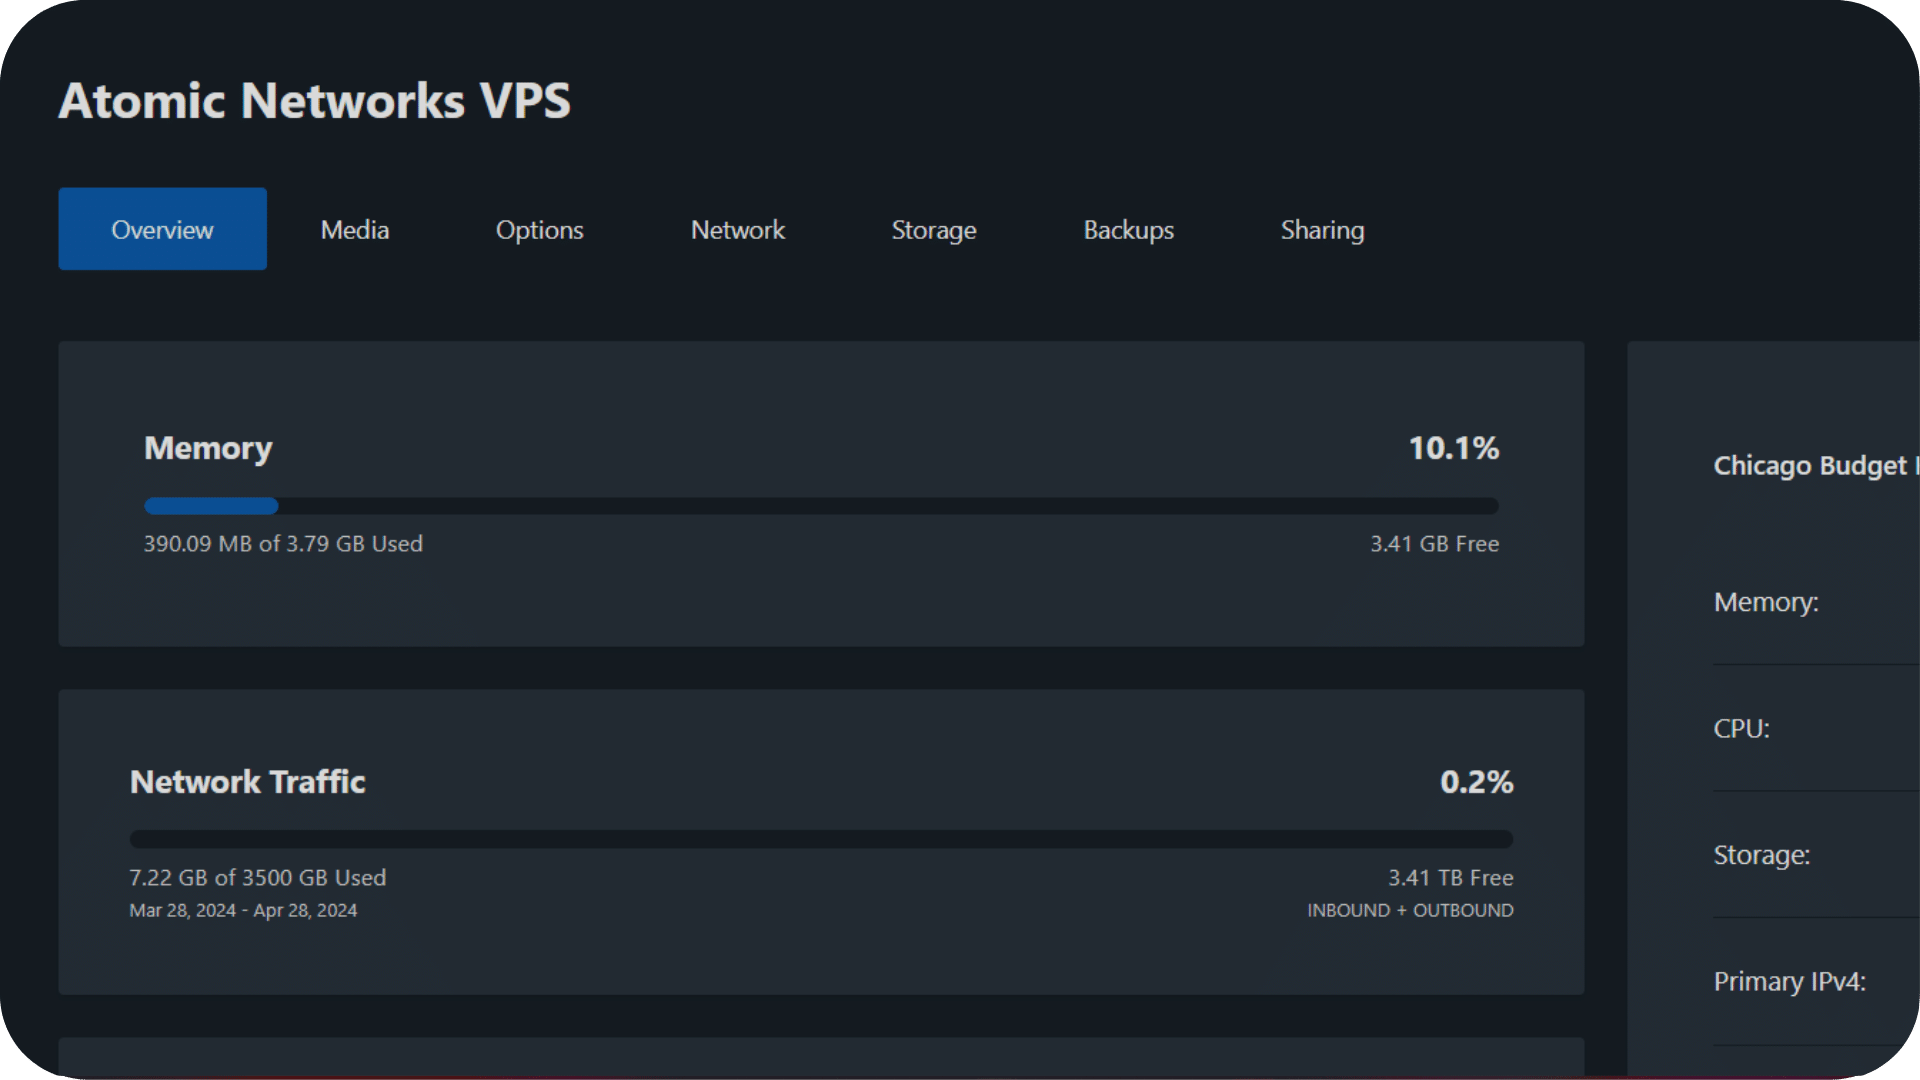The image size is (1920, 1080).
Task: Go to the Network tab
Action: click(737, 230)
